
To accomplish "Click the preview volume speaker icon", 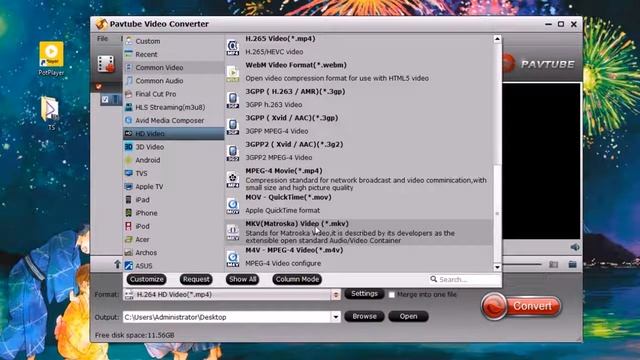I will tap(575, 247).
